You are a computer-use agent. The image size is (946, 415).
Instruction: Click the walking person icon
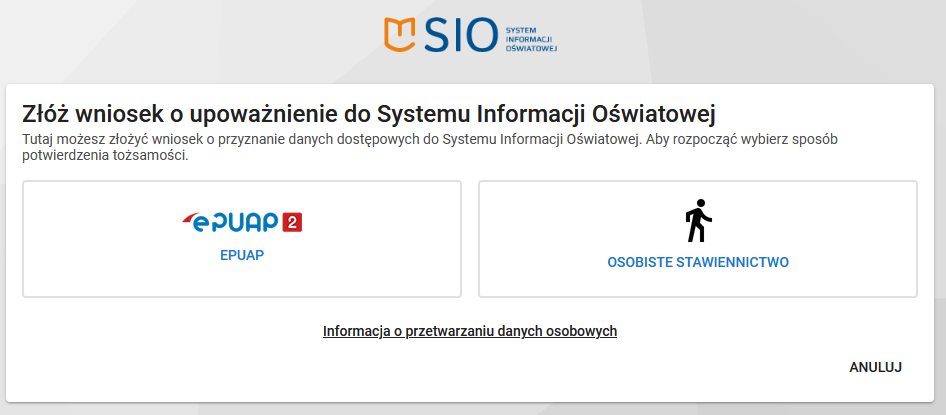coord(698,220)
